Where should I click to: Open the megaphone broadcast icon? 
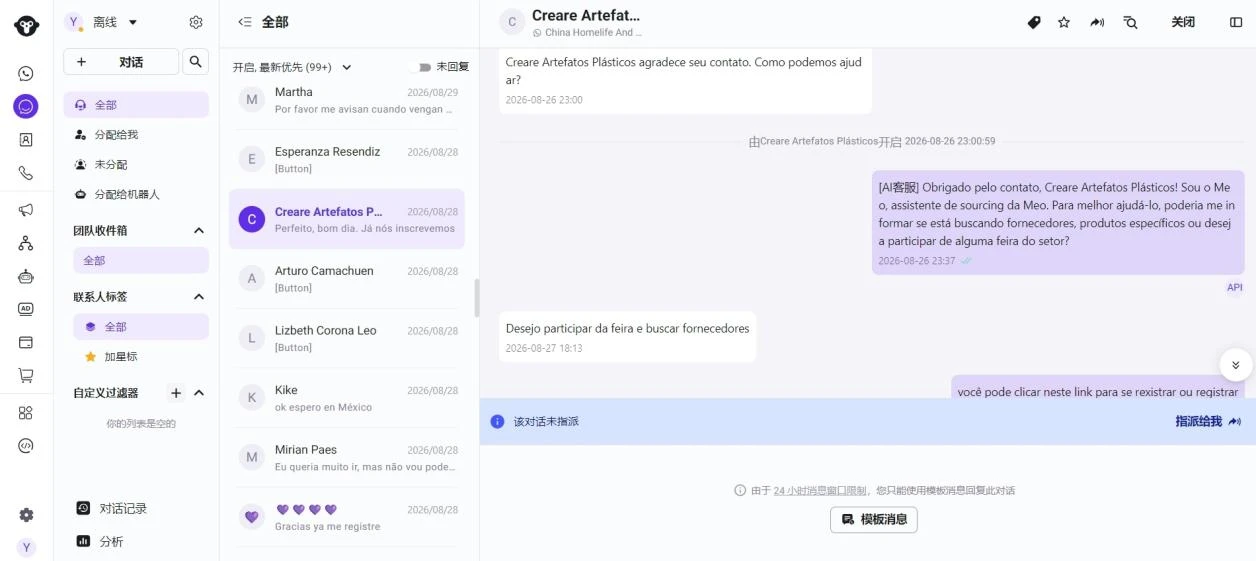pos(26,210)
